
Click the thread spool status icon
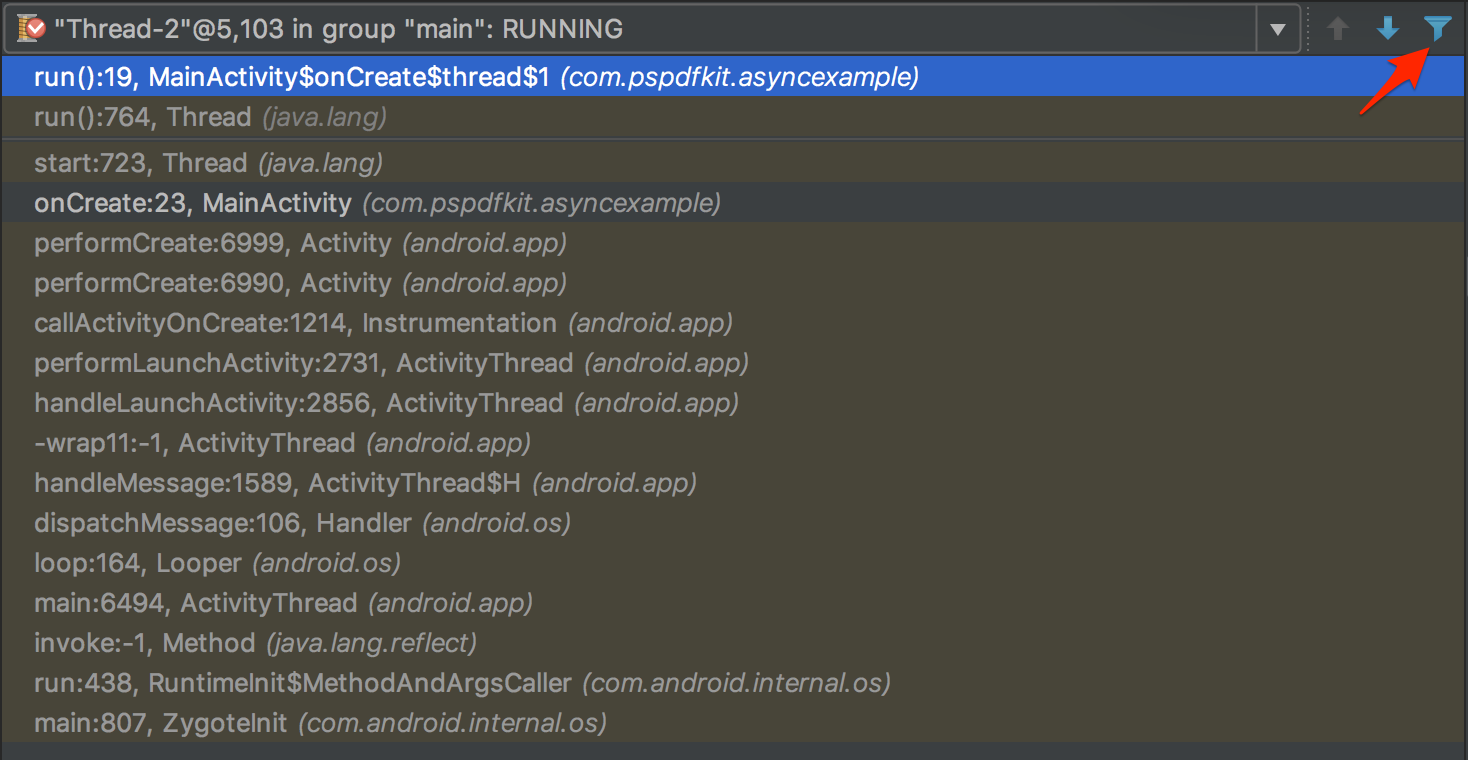(x=31, y=27)
